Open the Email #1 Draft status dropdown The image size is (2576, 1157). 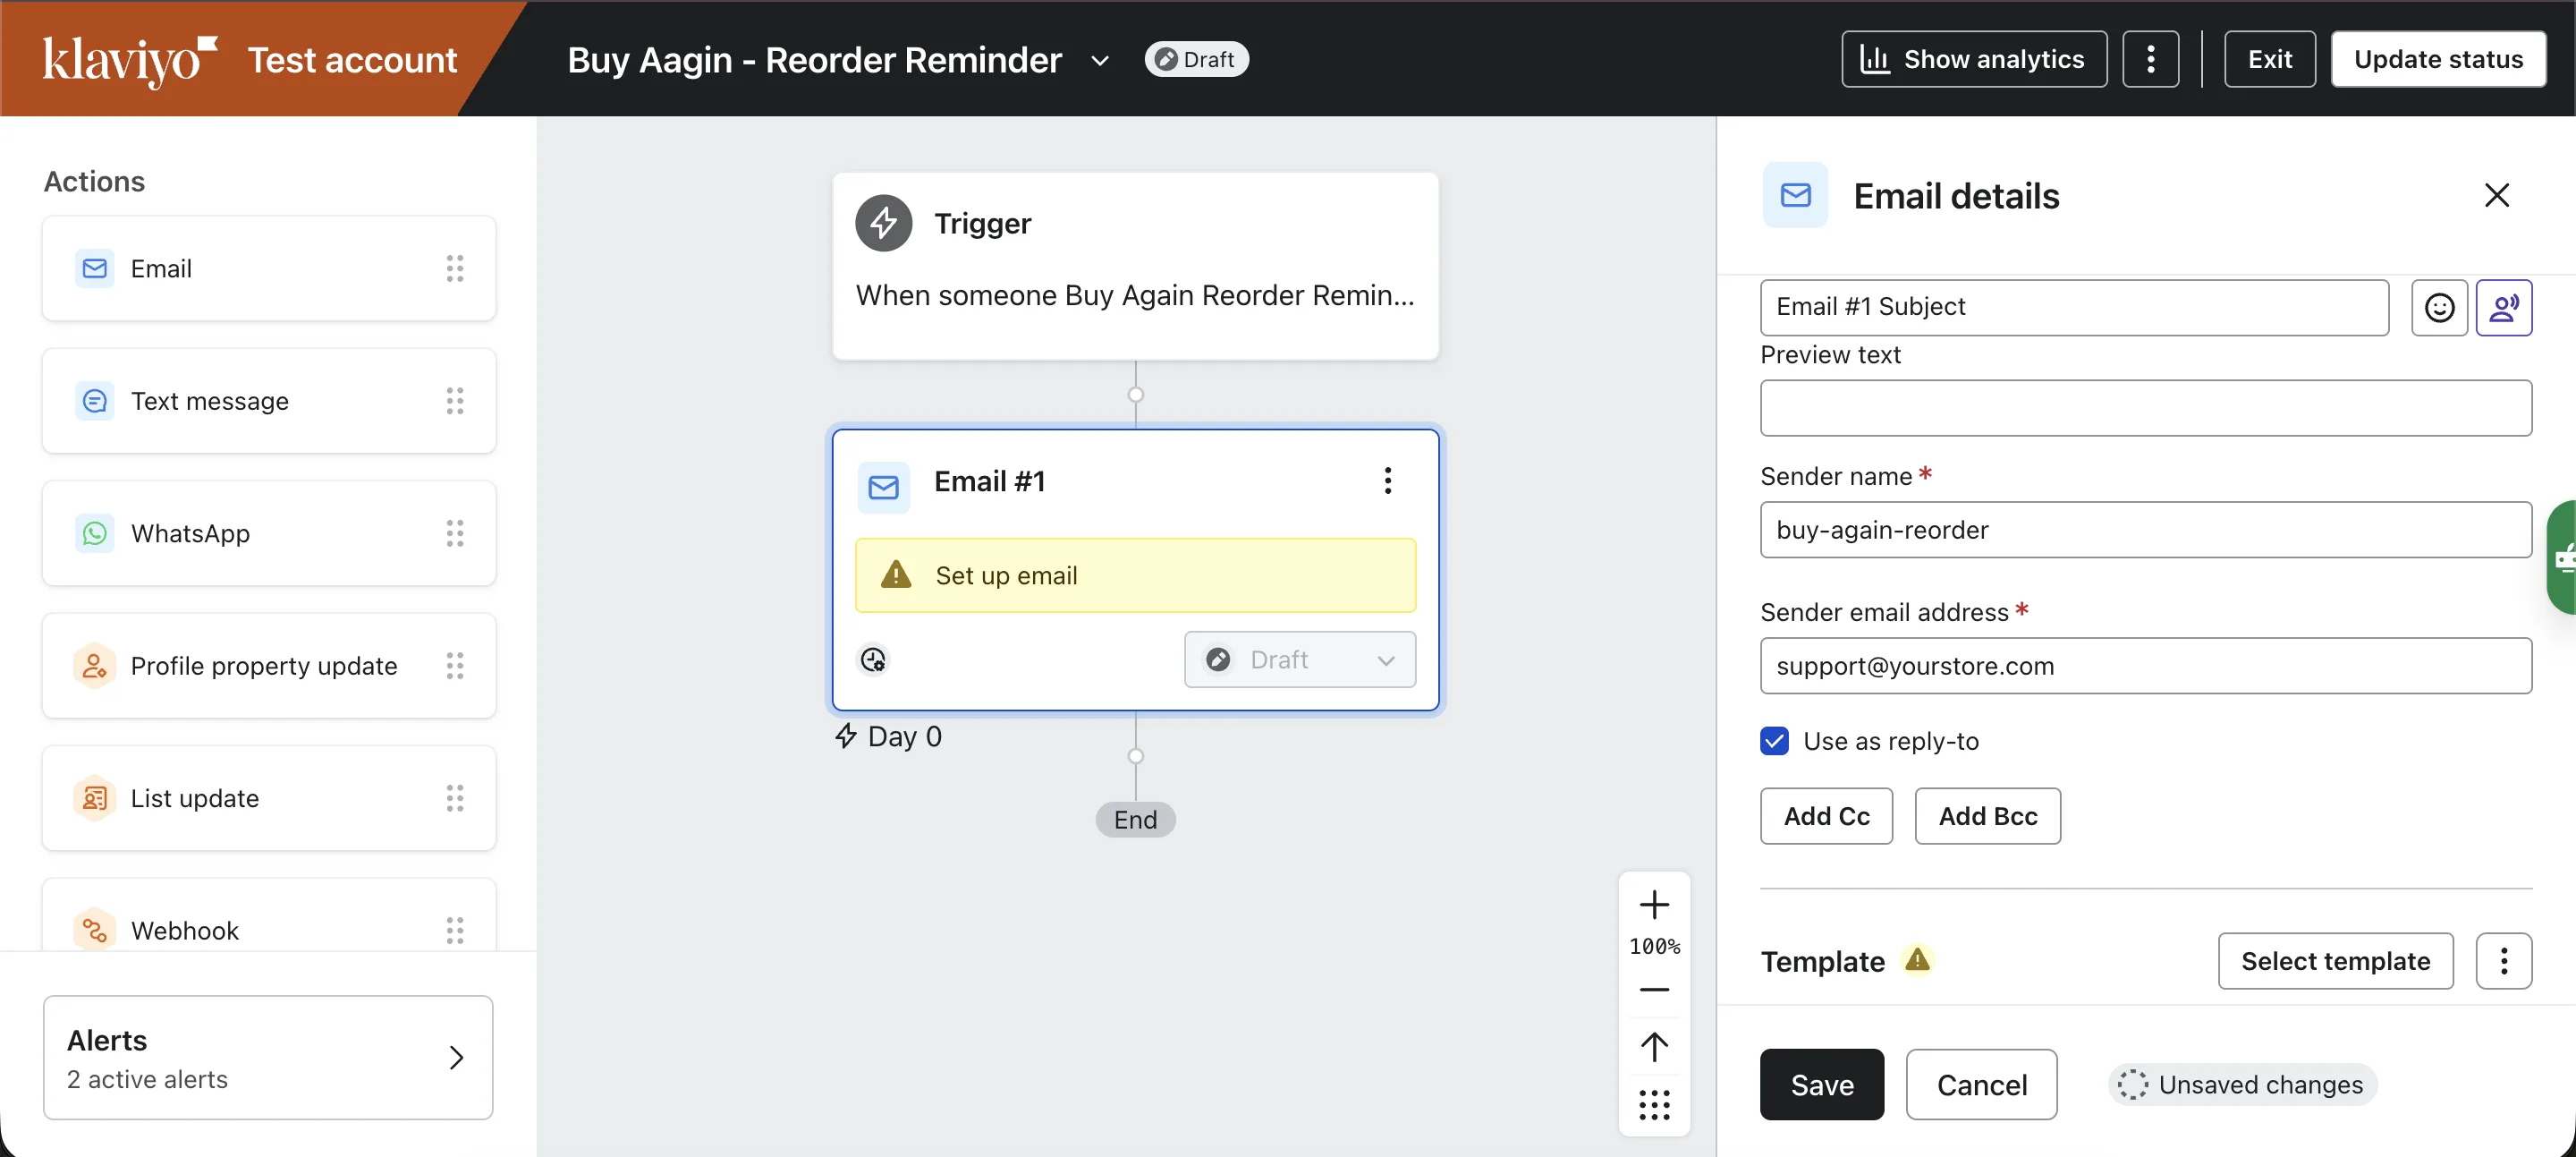pyautogui.click(x=1299, y=660)
